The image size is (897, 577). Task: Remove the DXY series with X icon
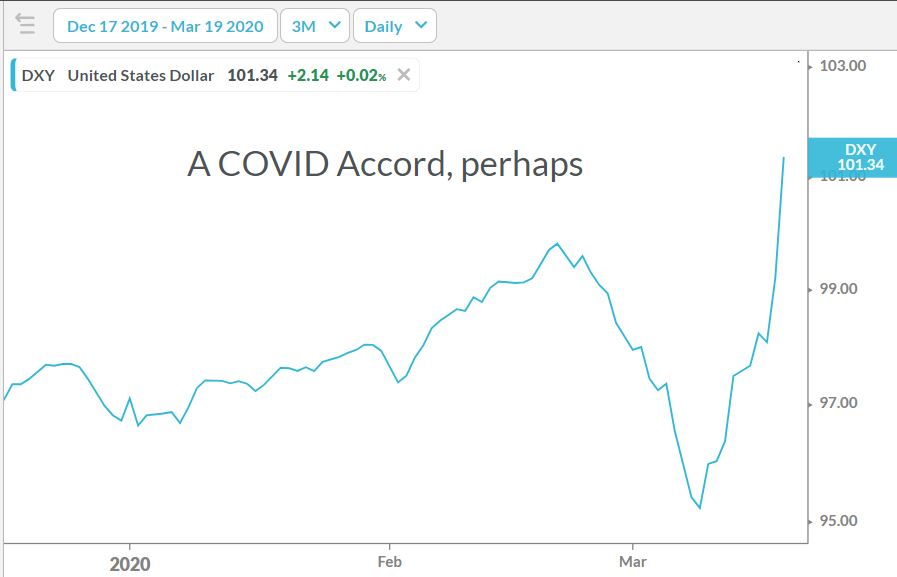click(x=403, y=75)
